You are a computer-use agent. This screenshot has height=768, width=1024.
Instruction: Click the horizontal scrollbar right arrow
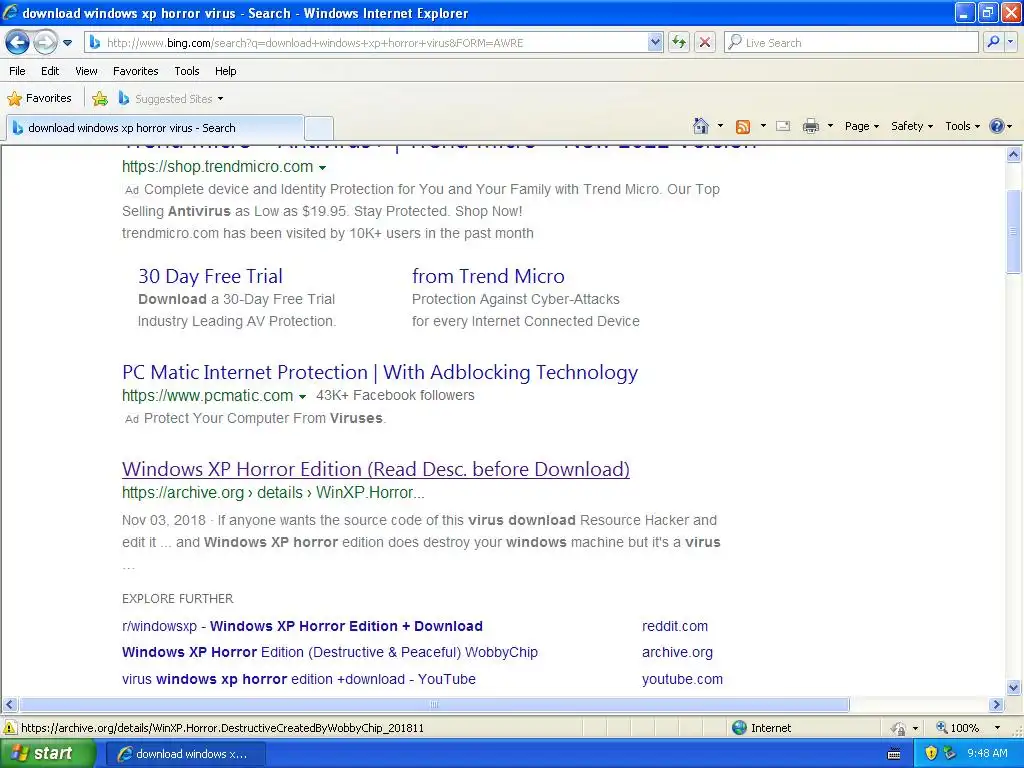pos(996,705)
